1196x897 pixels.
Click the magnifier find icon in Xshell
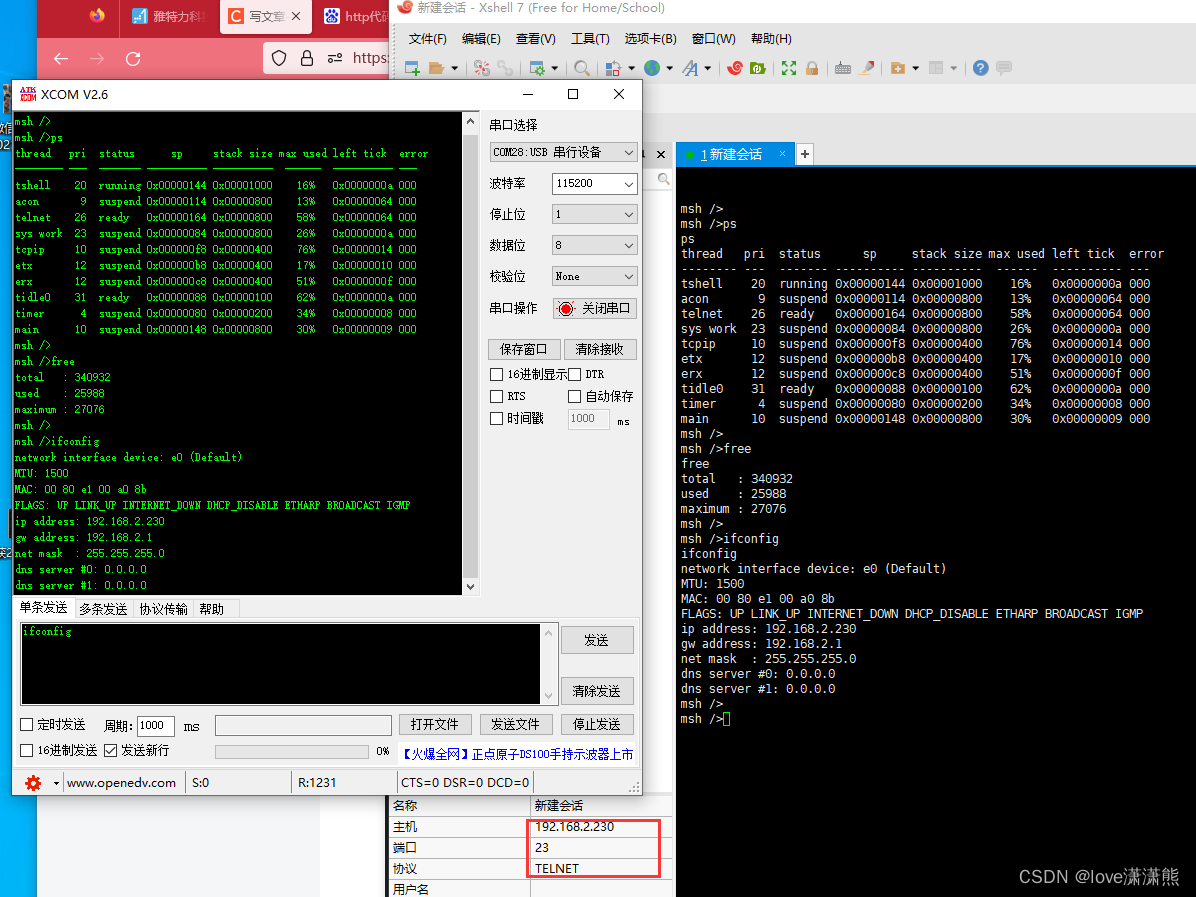coord(581,69)
